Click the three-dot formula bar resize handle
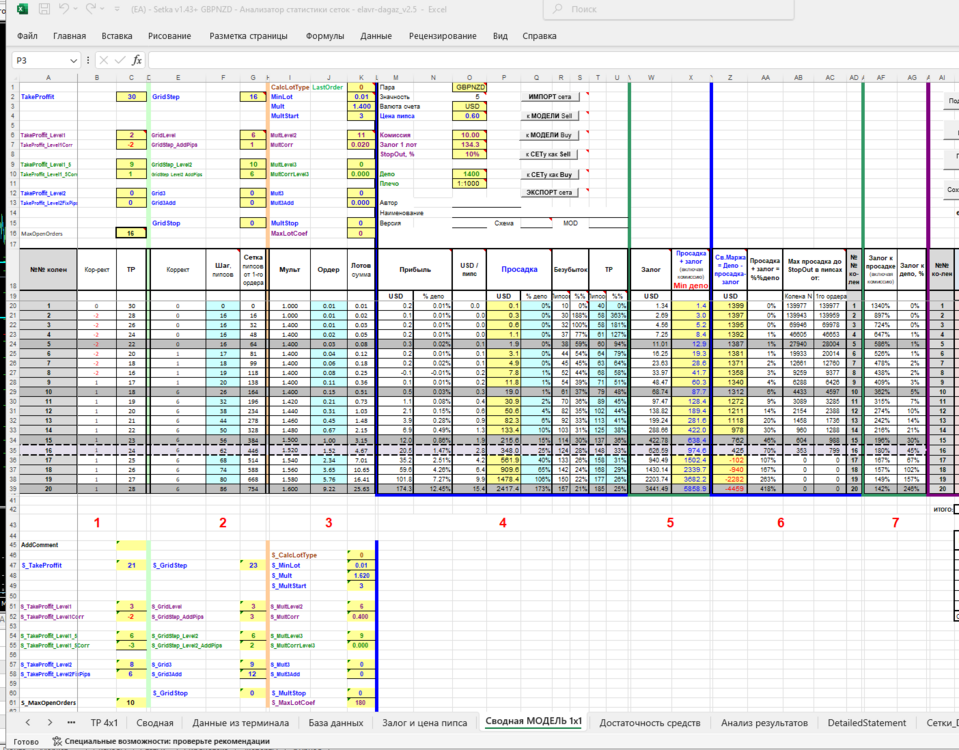The image size is (959, 750). pyautogui.click(x=88, y=60)
